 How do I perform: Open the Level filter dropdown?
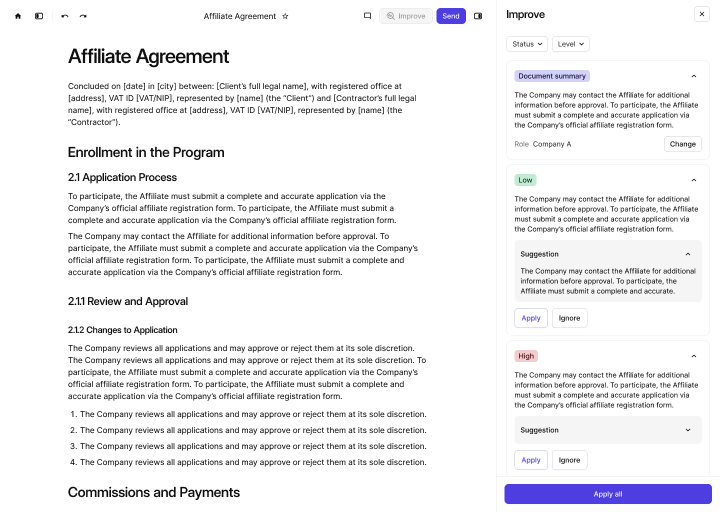point(570,44)
